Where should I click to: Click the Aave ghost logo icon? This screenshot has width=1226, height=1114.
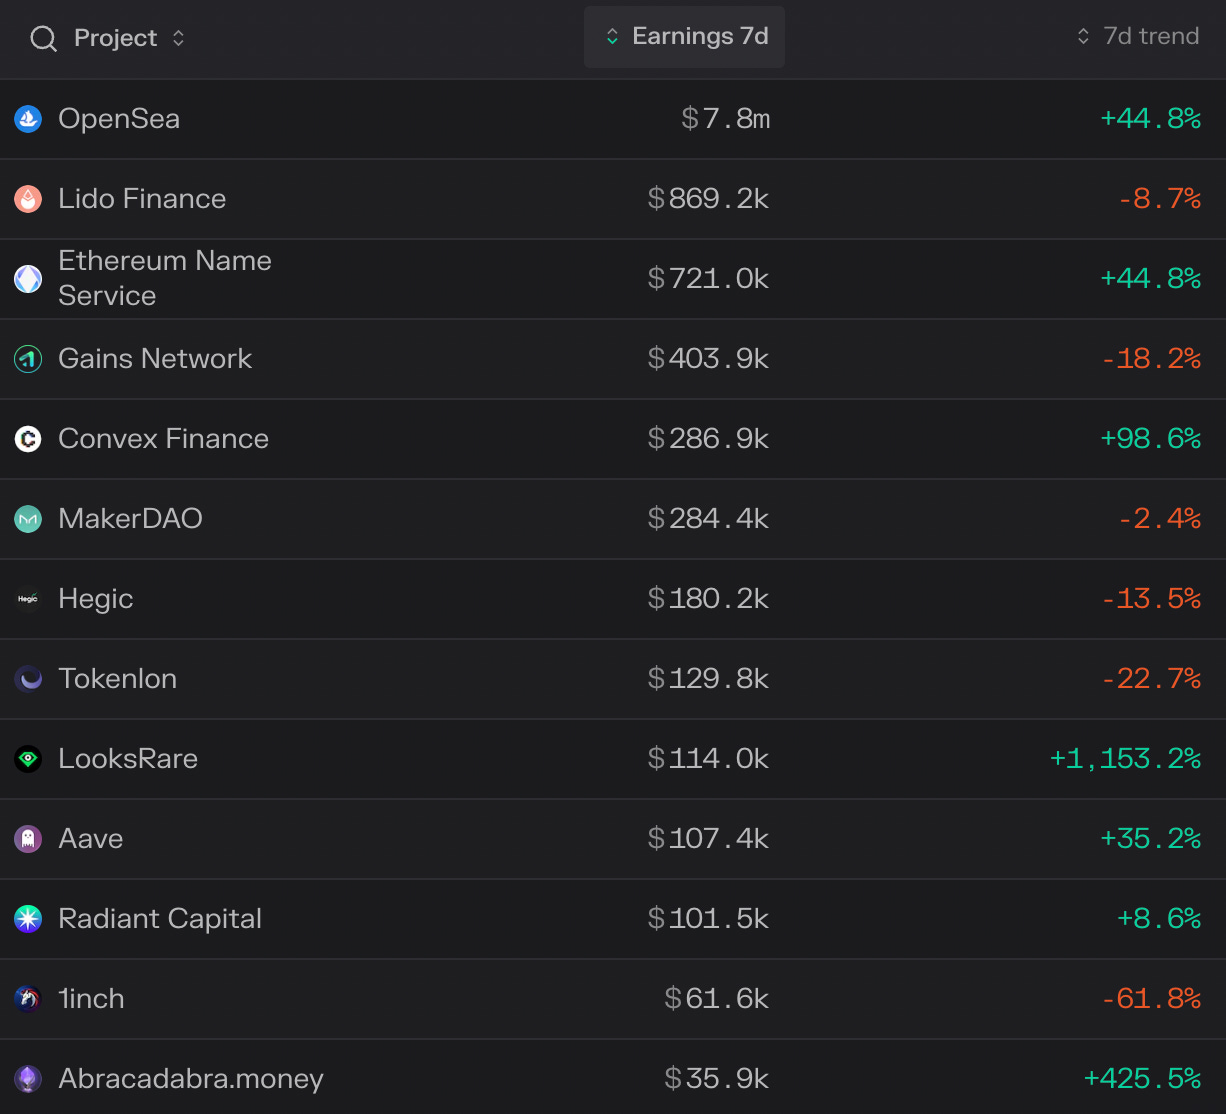click(x=28, y=839)
